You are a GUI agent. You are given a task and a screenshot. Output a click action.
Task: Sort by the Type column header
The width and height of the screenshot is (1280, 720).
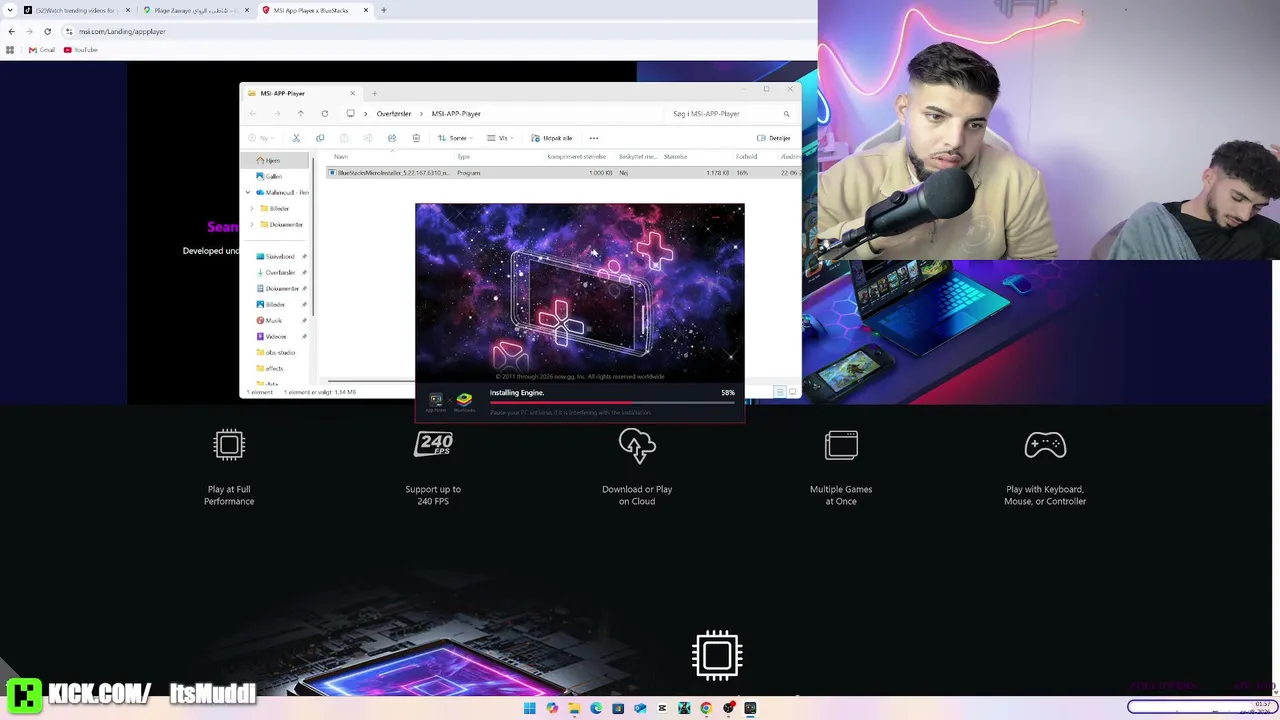tap(463, 156)
